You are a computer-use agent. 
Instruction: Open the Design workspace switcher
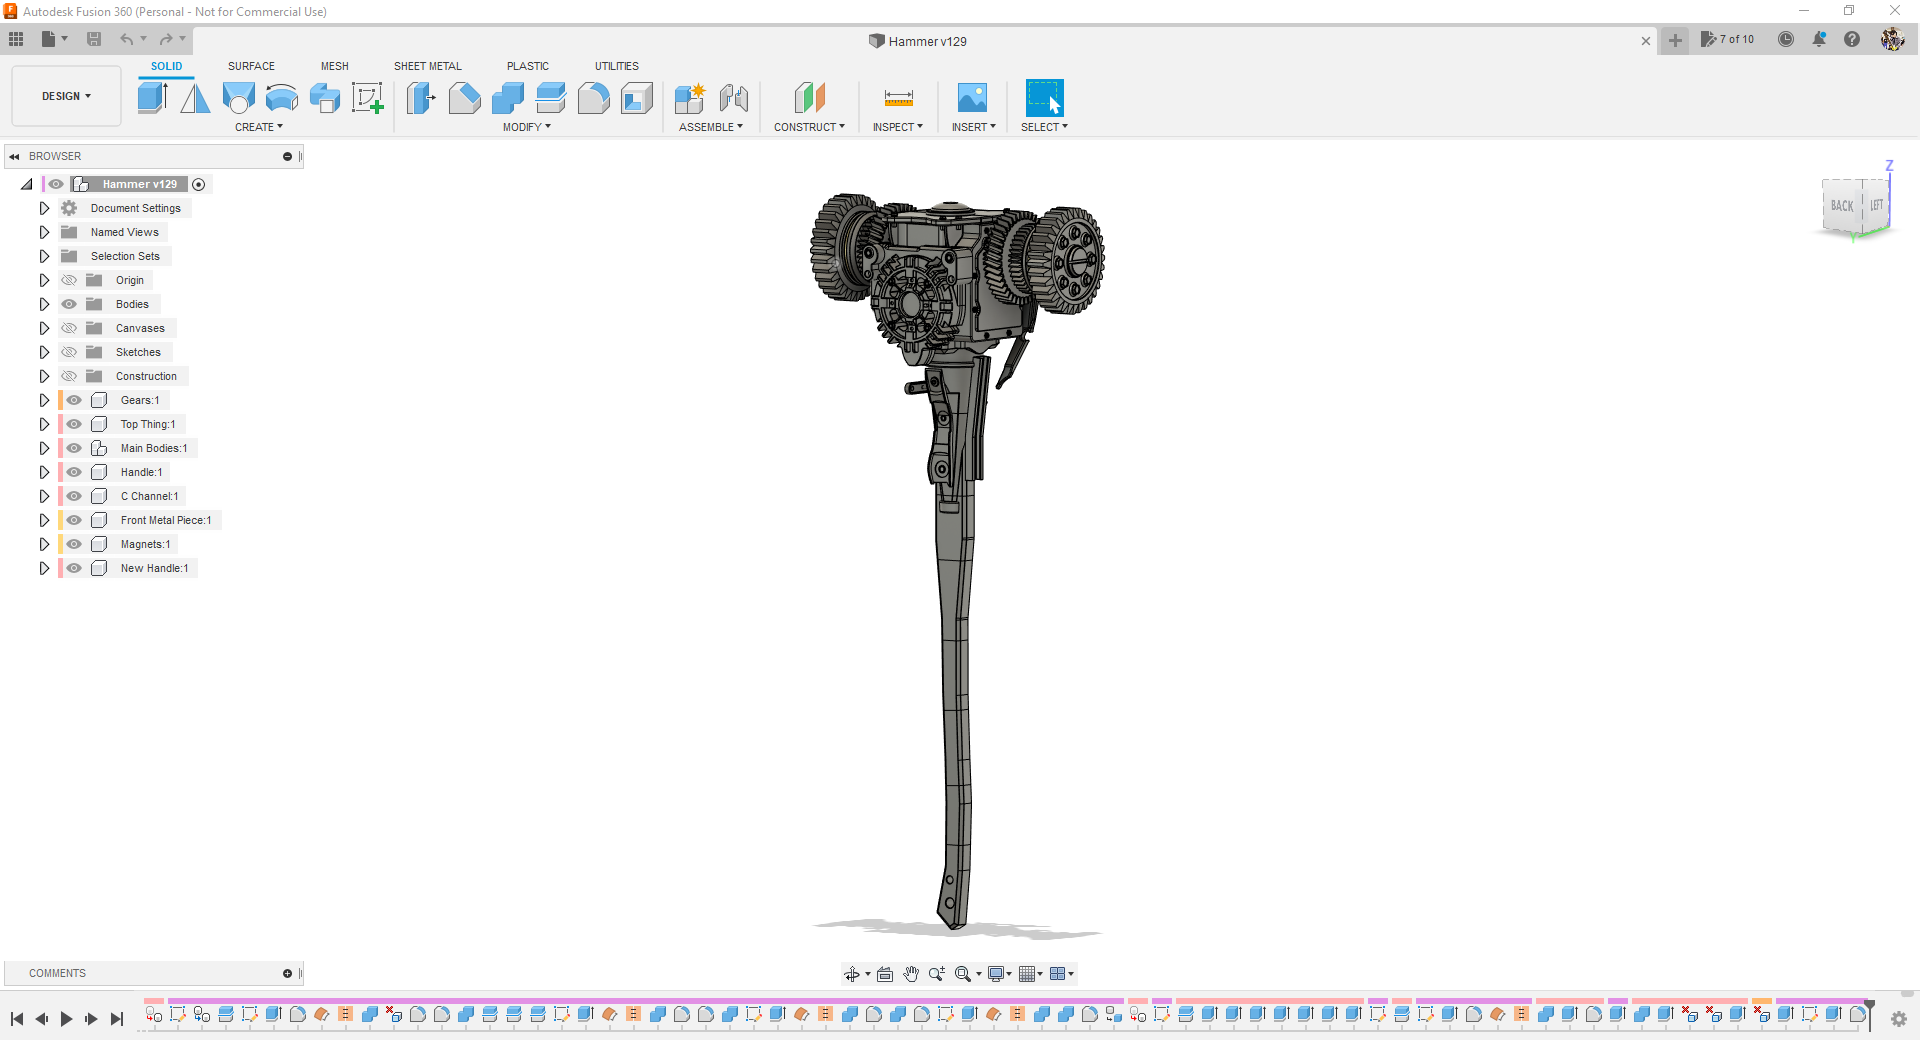[x=65, y=96]
